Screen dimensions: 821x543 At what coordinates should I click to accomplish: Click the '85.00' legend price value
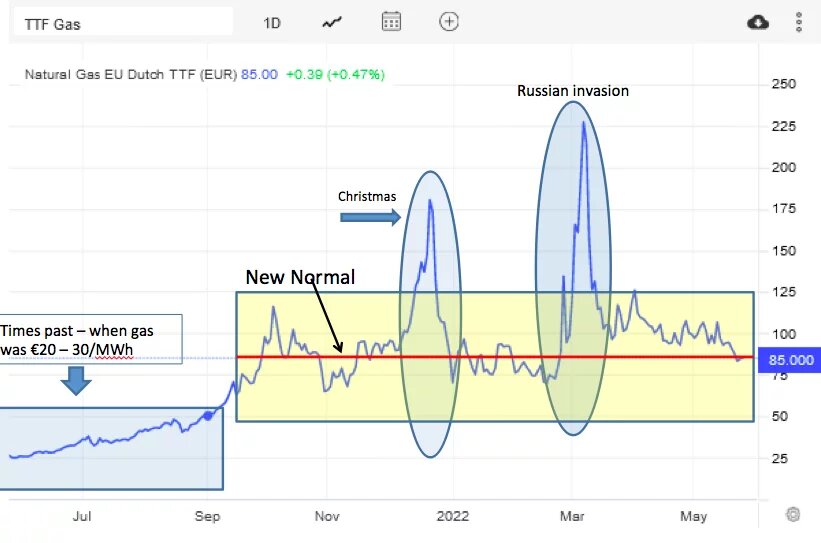[x=259, y=74]
